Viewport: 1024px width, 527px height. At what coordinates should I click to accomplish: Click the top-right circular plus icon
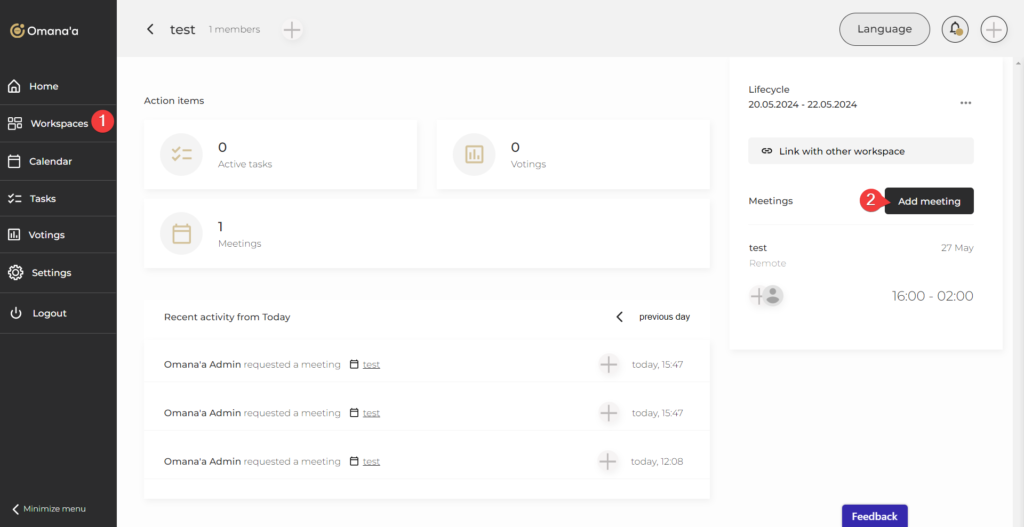point(993,29)
